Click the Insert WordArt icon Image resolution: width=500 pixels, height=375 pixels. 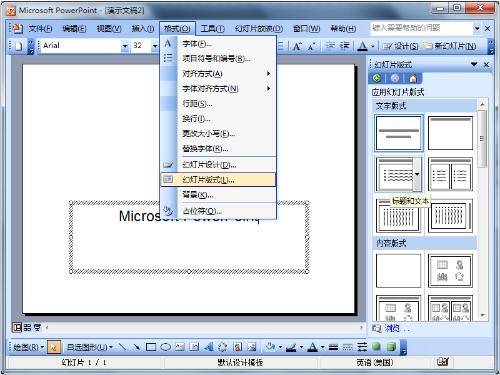click(209, 347)
